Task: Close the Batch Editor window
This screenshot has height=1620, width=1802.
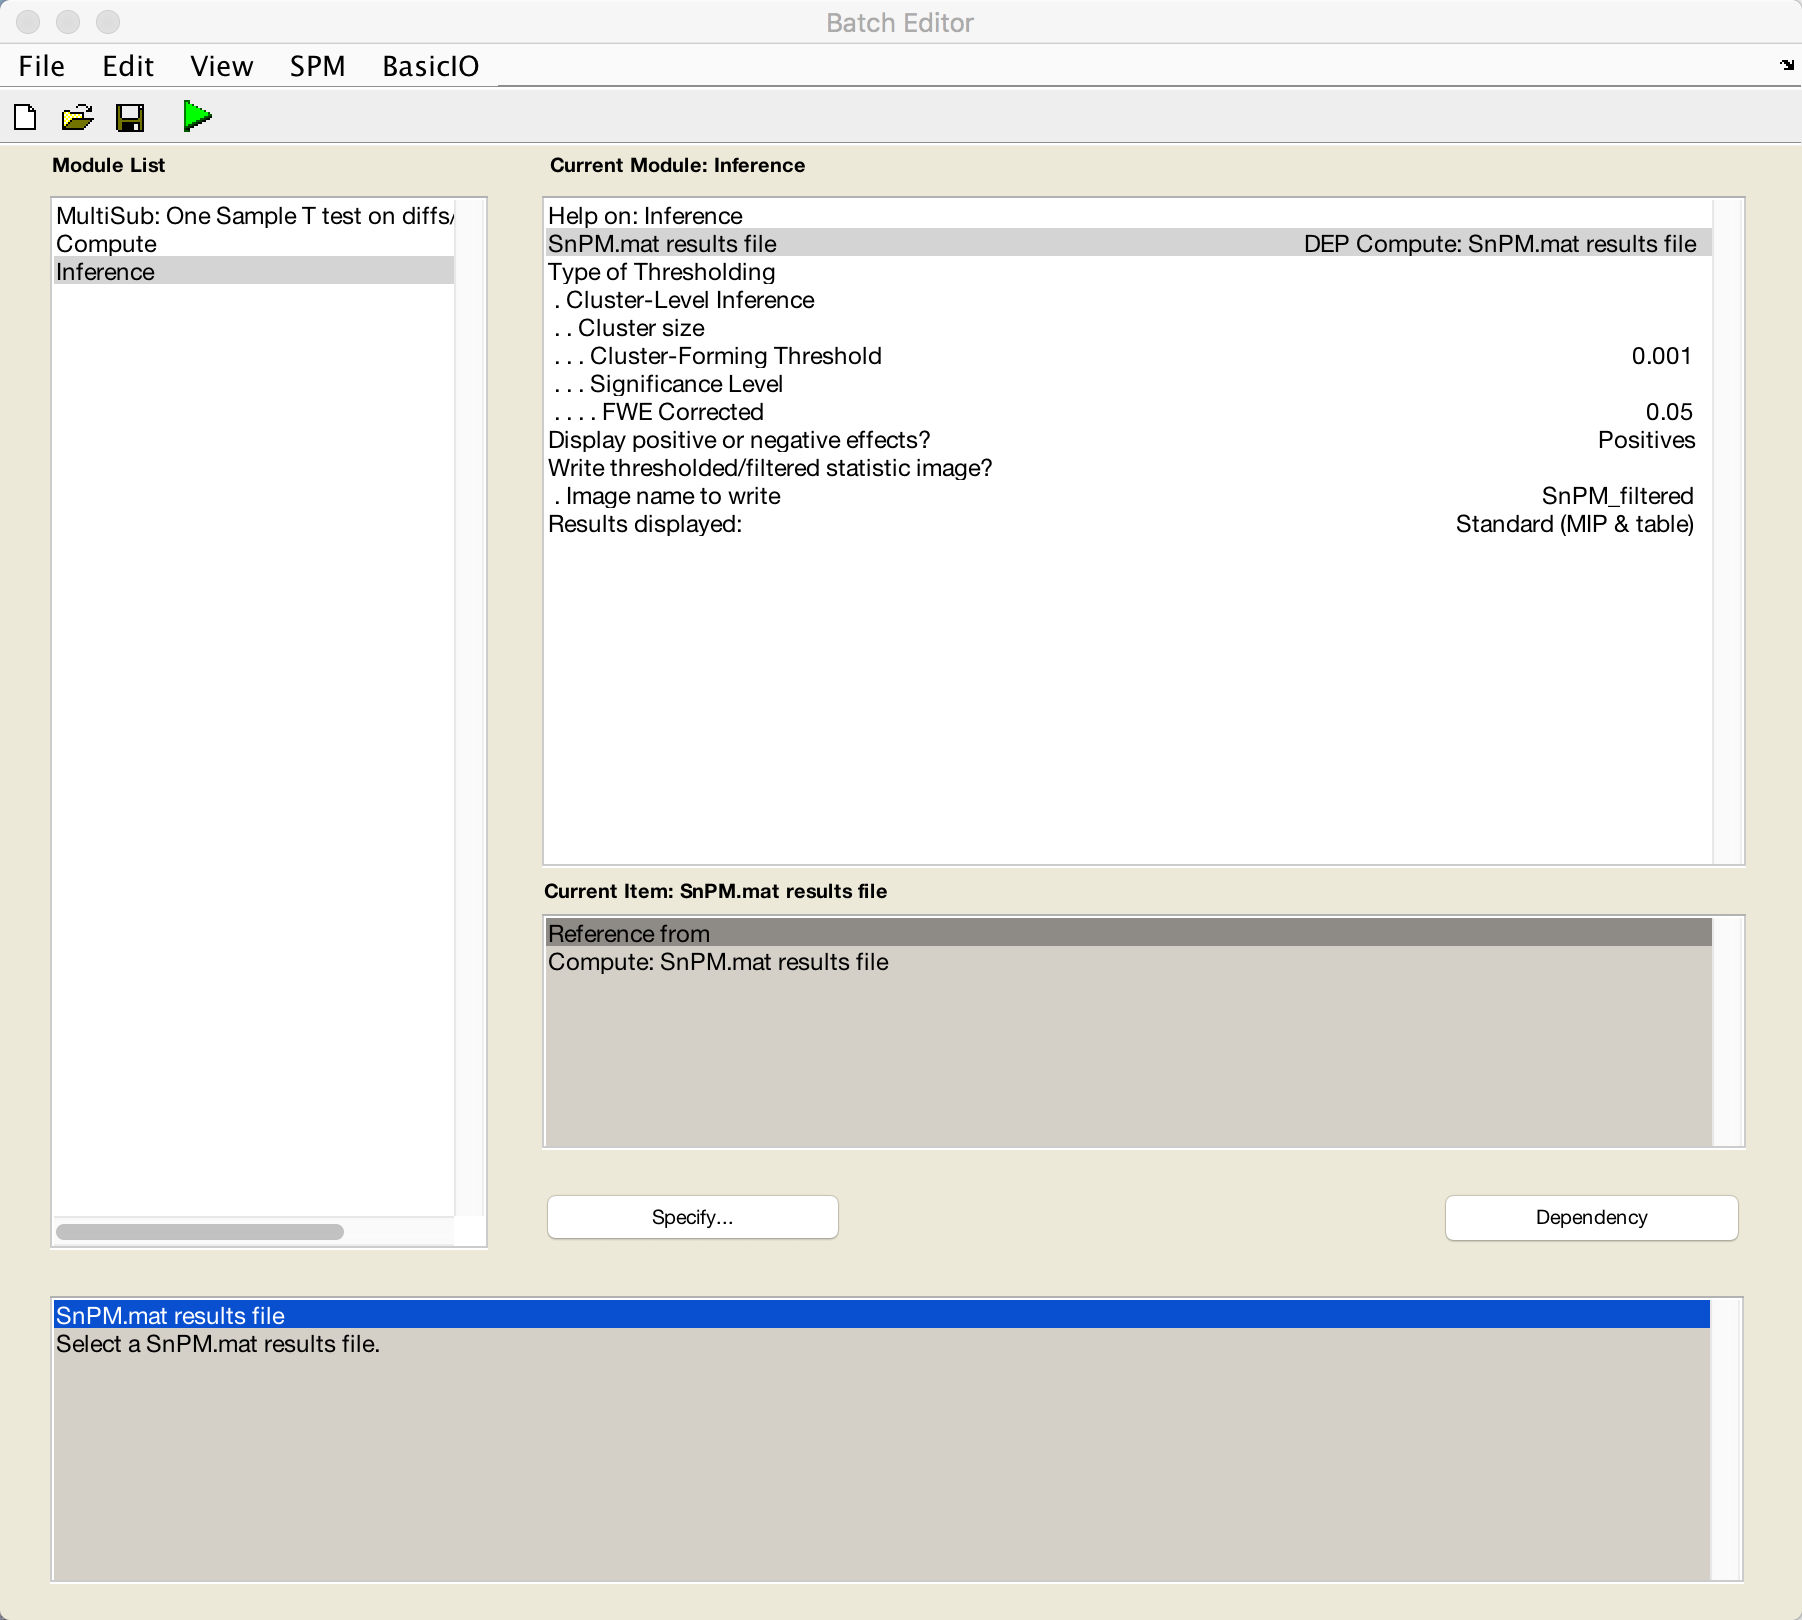Action: pos(28,22)
